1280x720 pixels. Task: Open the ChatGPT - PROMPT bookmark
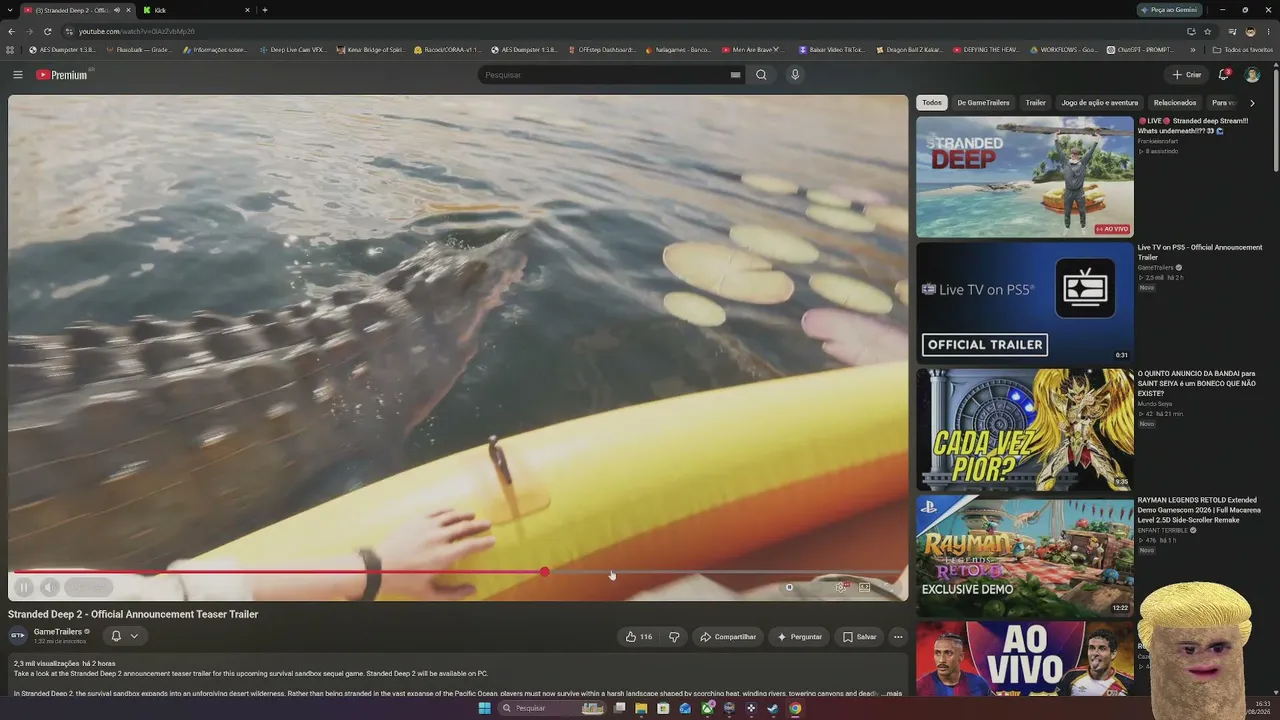click(1140, 49)
